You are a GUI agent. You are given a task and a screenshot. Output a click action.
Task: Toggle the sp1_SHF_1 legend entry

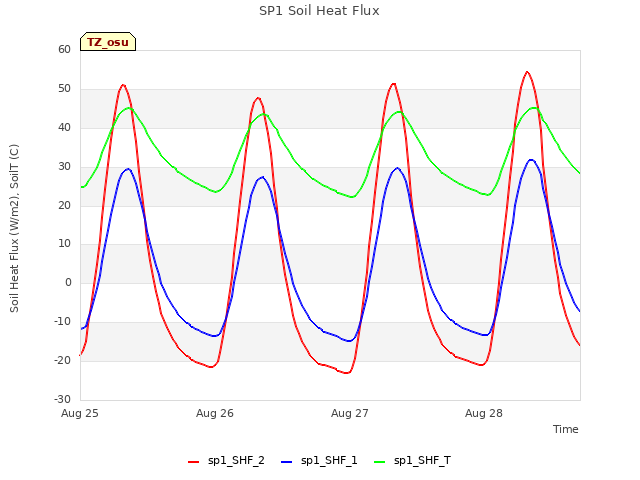pos(319,461)
